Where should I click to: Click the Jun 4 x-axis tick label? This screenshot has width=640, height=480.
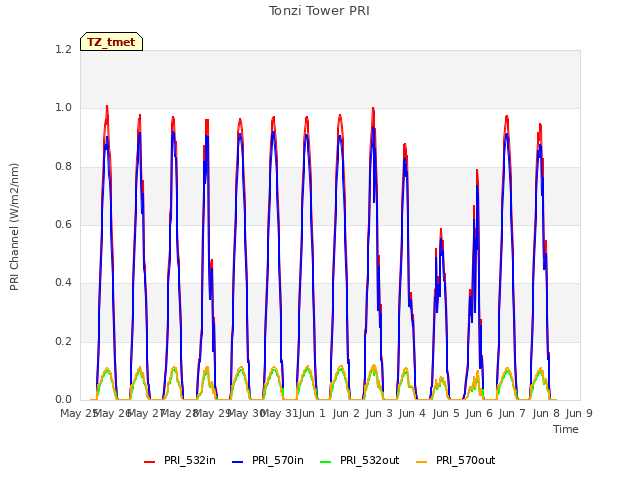point(412,413)
